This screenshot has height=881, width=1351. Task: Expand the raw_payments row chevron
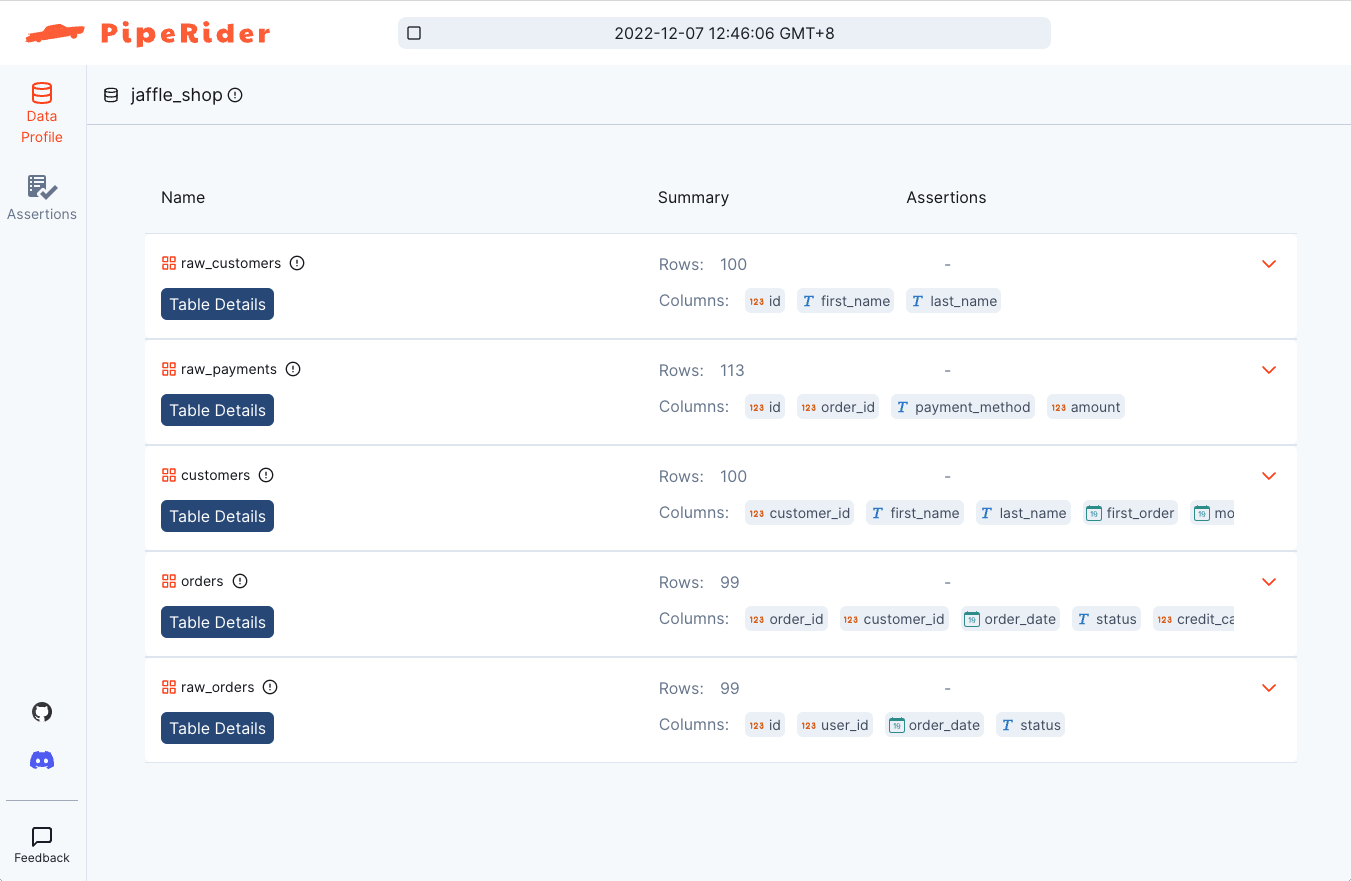tap(1269, 370)
